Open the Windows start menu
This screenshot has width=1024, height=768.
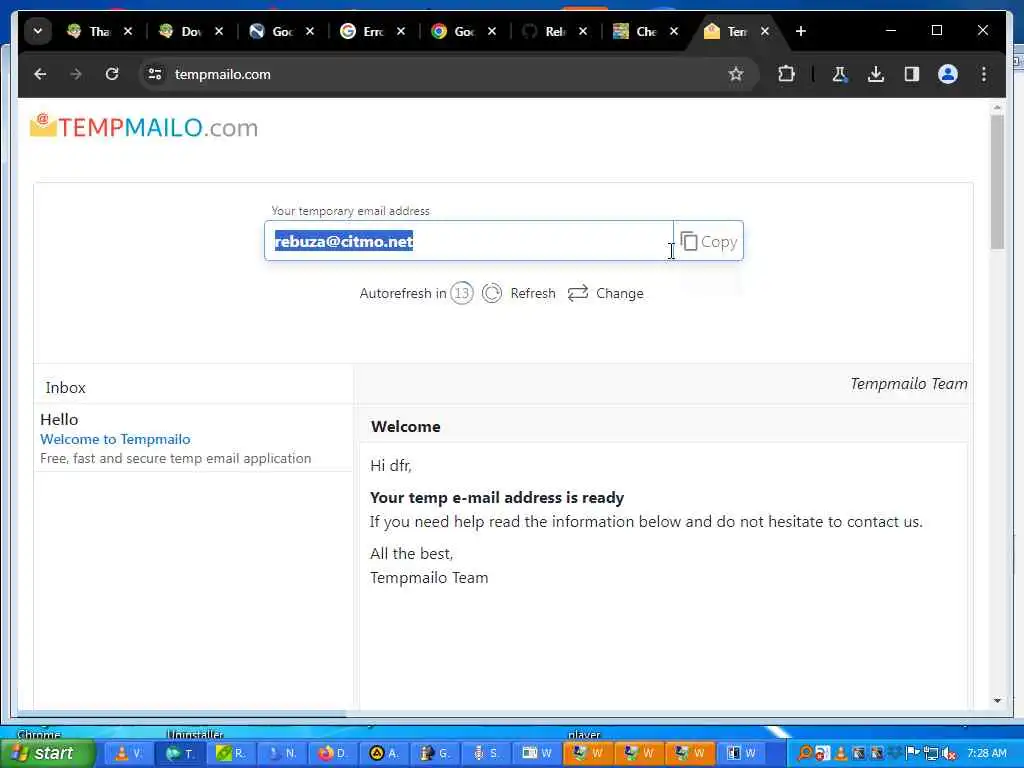(x=47, y=753)
